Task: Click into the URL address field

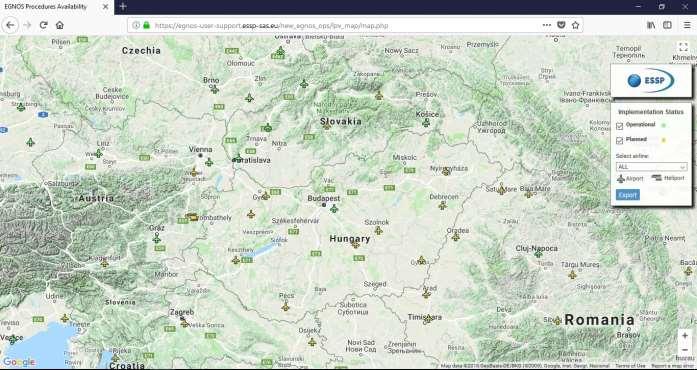Action: (347, 25)
